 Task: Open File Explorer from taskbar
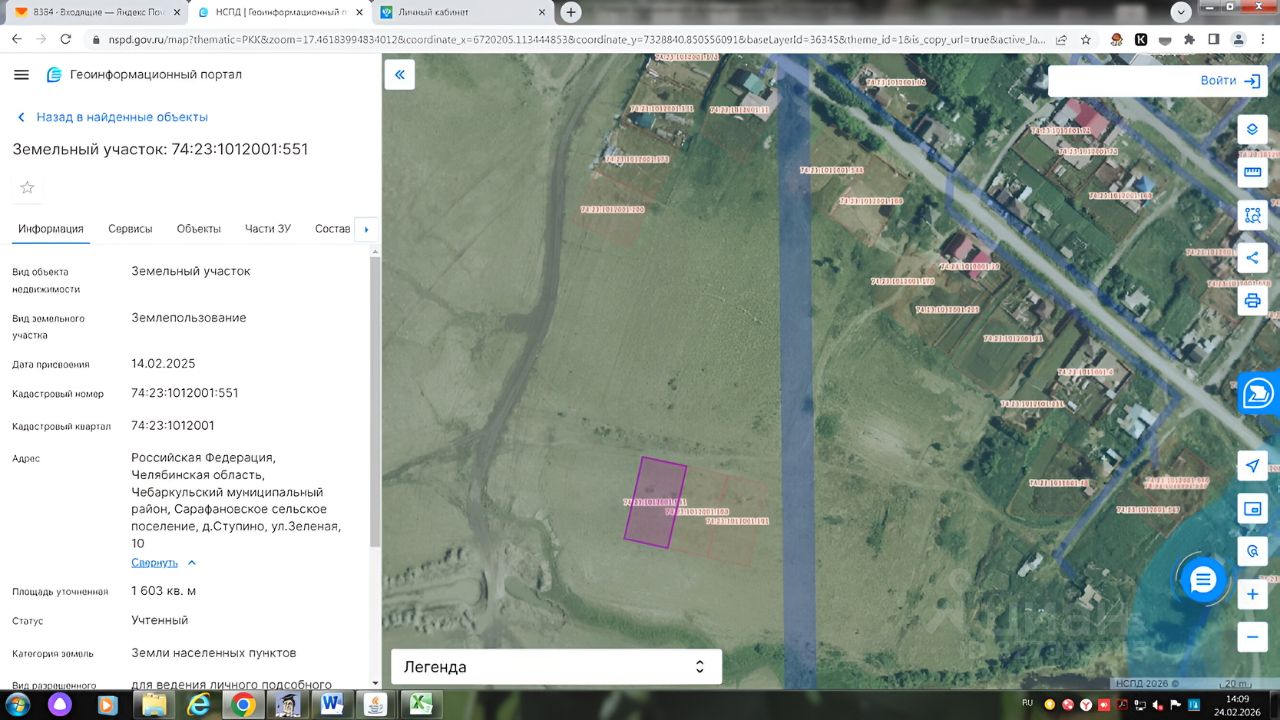(x=154, y=704)
